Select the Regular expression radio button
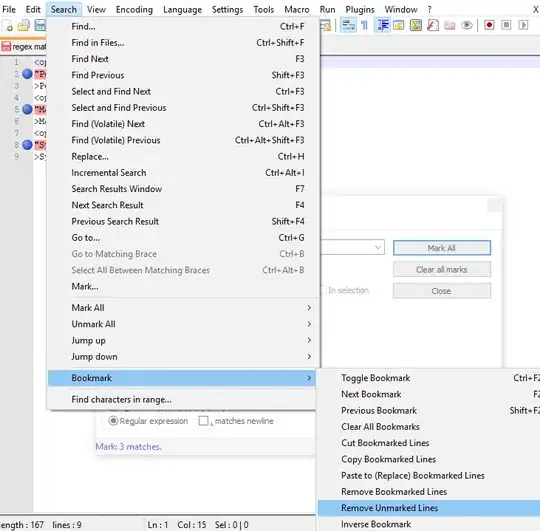Viewport: 540px width, 531px height. click(113, 421)
